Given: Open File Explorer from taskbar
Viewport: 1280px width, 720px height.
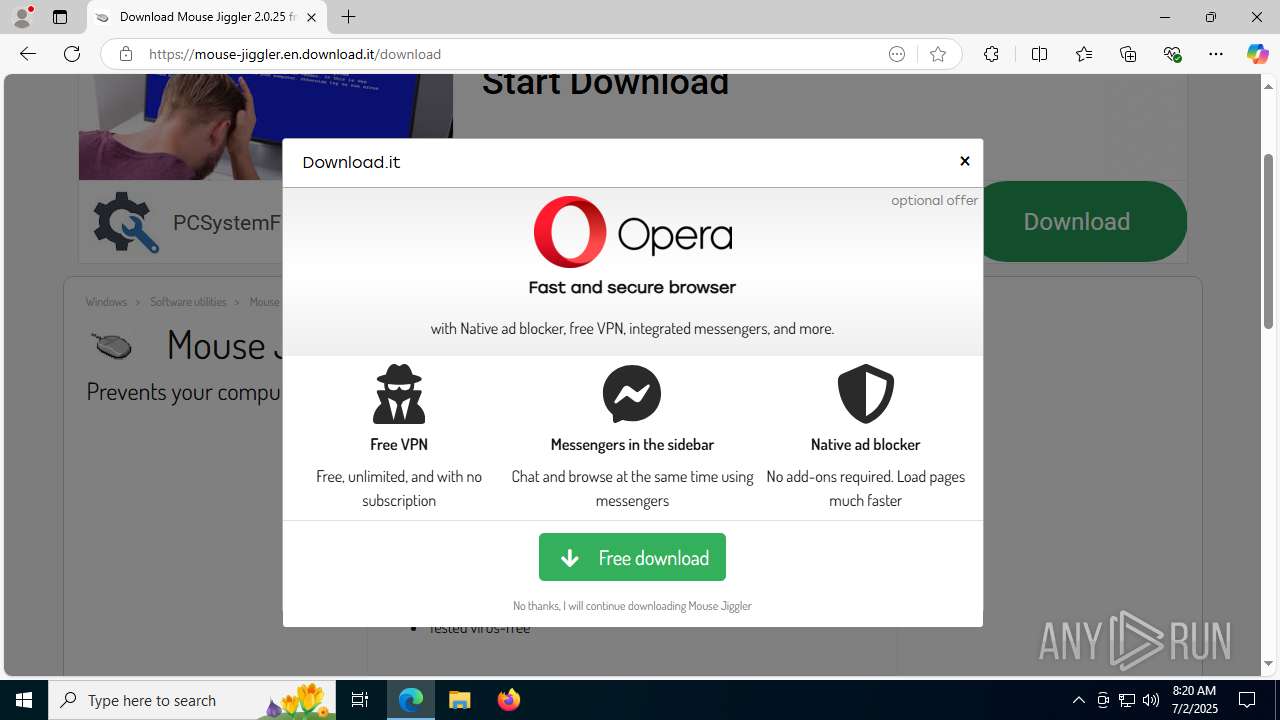Looking at the screenshot, I should 460,700.
